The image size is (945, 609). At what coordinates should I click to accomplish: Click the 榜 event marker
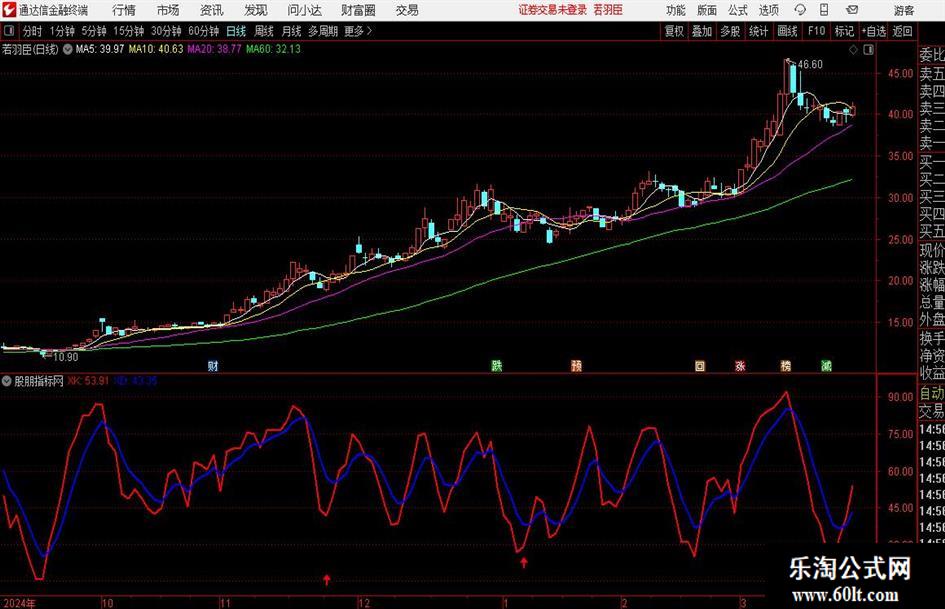coord(786,365)
